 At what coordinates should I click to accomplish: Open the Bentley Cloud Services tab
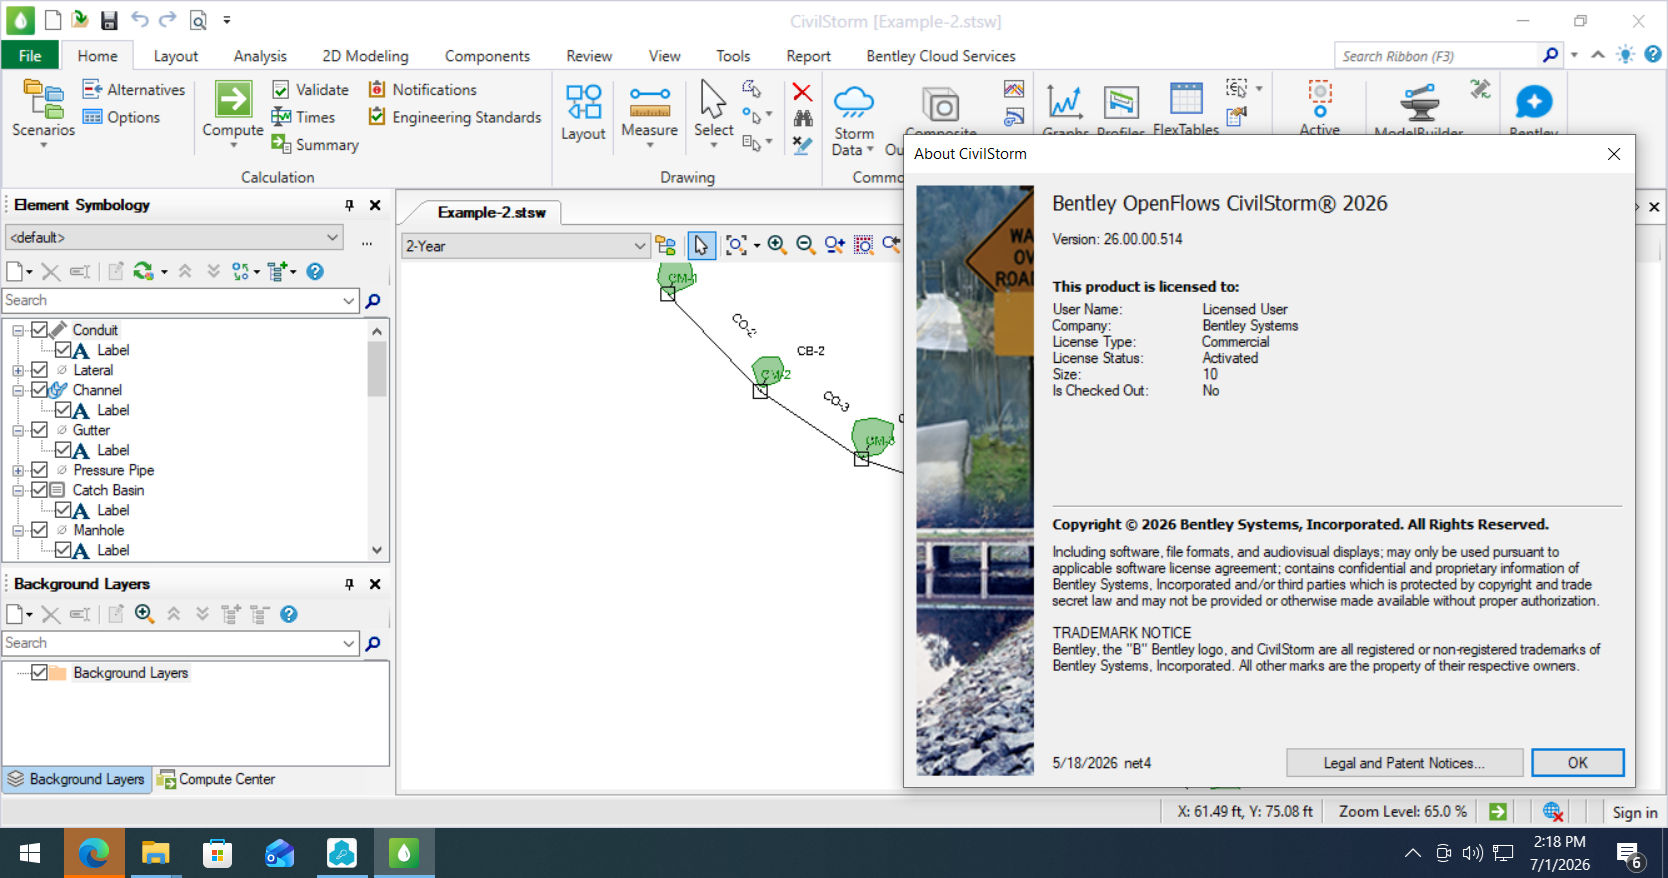click(x=941, y=56)
